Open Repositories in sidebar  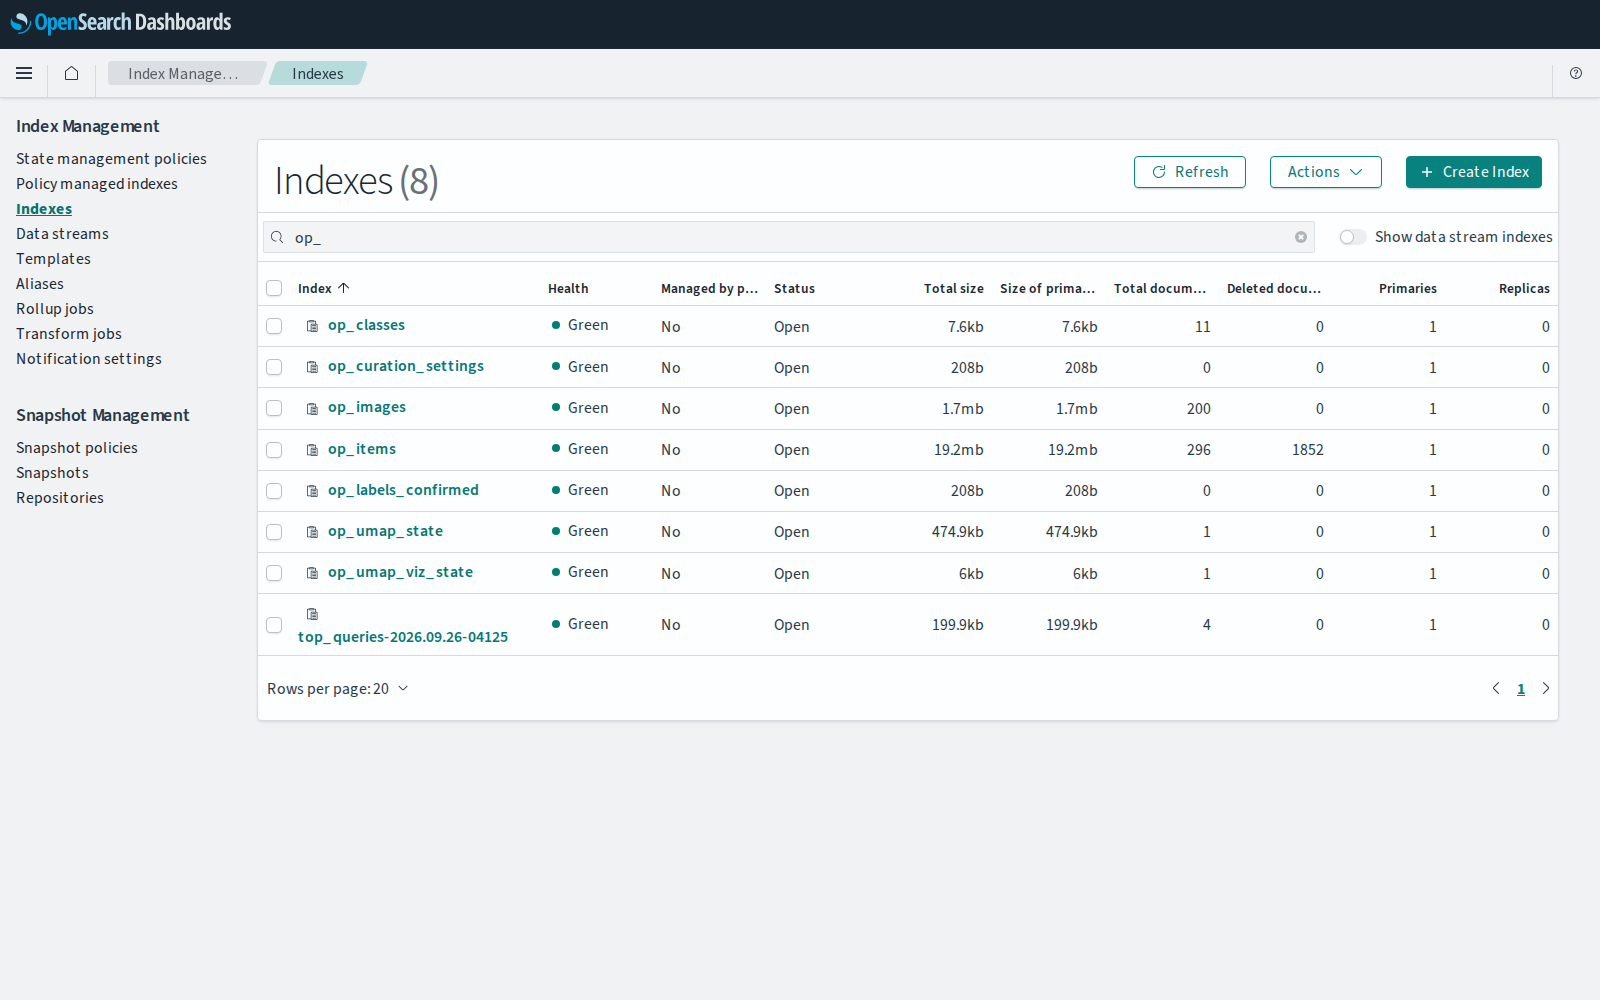(x=60, y=498)
